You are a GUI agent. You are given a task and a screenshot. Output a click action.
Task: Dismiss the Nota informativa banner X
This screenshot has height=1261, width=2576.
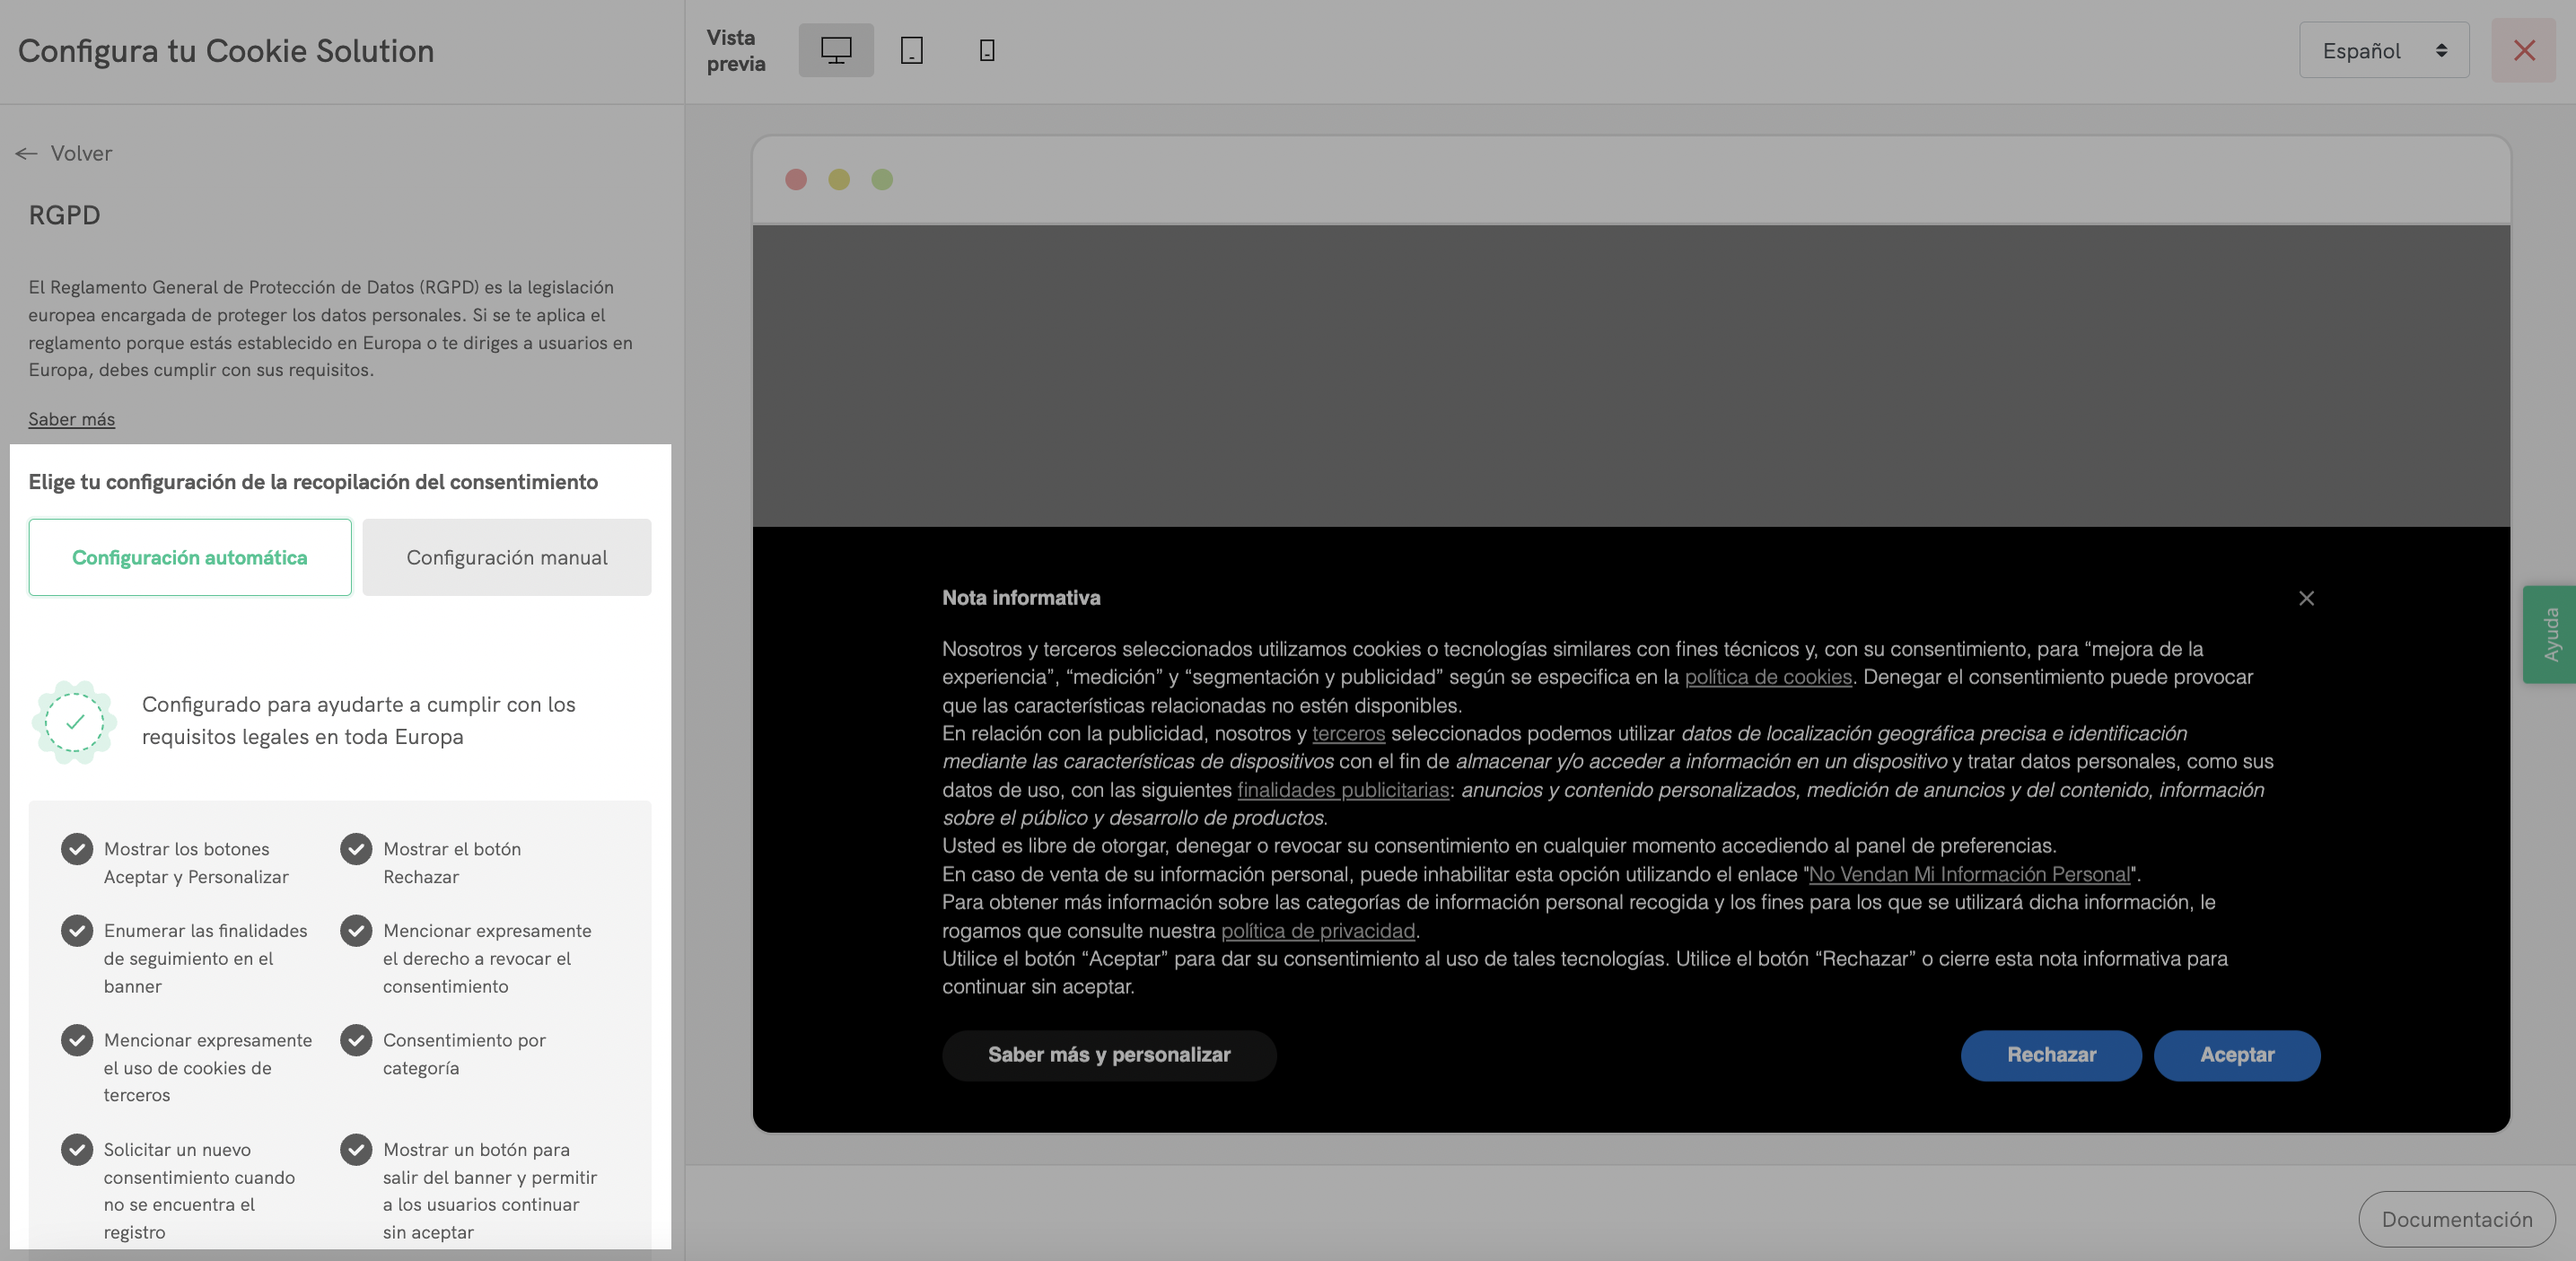pyautogui.click(x=2306, y=598)
